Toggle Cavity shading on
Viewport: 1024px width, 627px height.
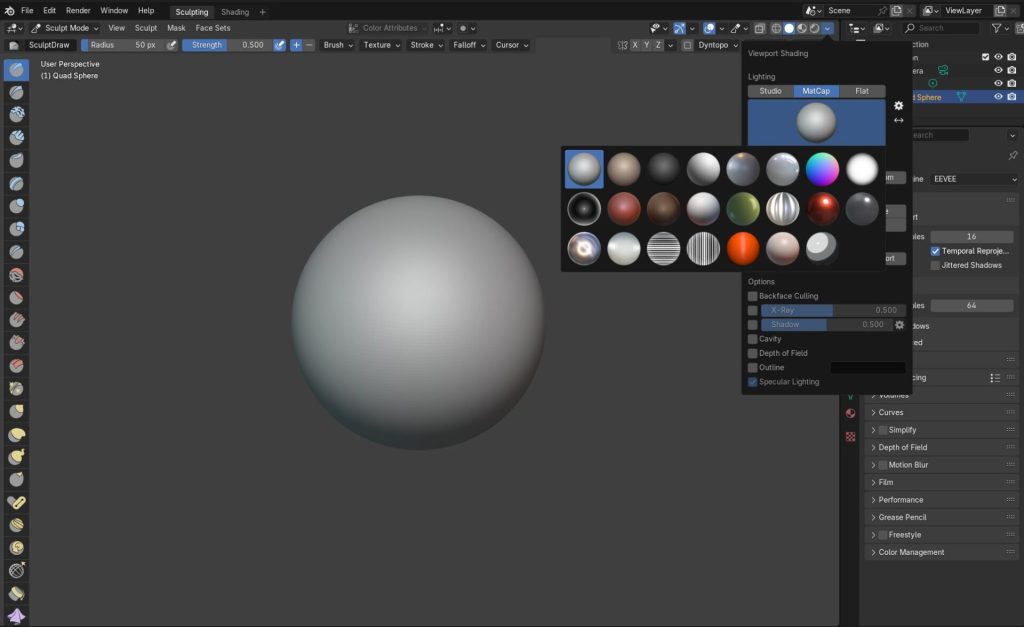[x=753, y=338]
